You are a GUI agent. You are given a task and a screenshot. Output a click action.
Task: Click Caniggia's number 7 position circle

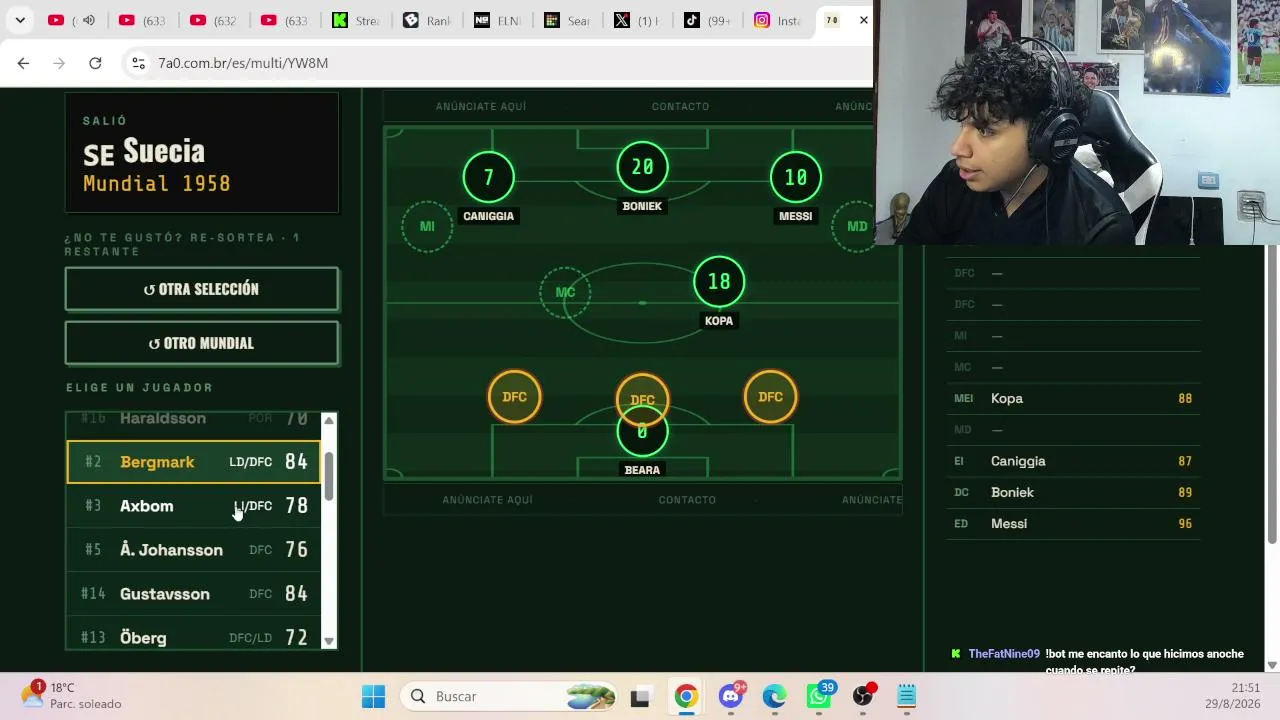coord(488,178)
